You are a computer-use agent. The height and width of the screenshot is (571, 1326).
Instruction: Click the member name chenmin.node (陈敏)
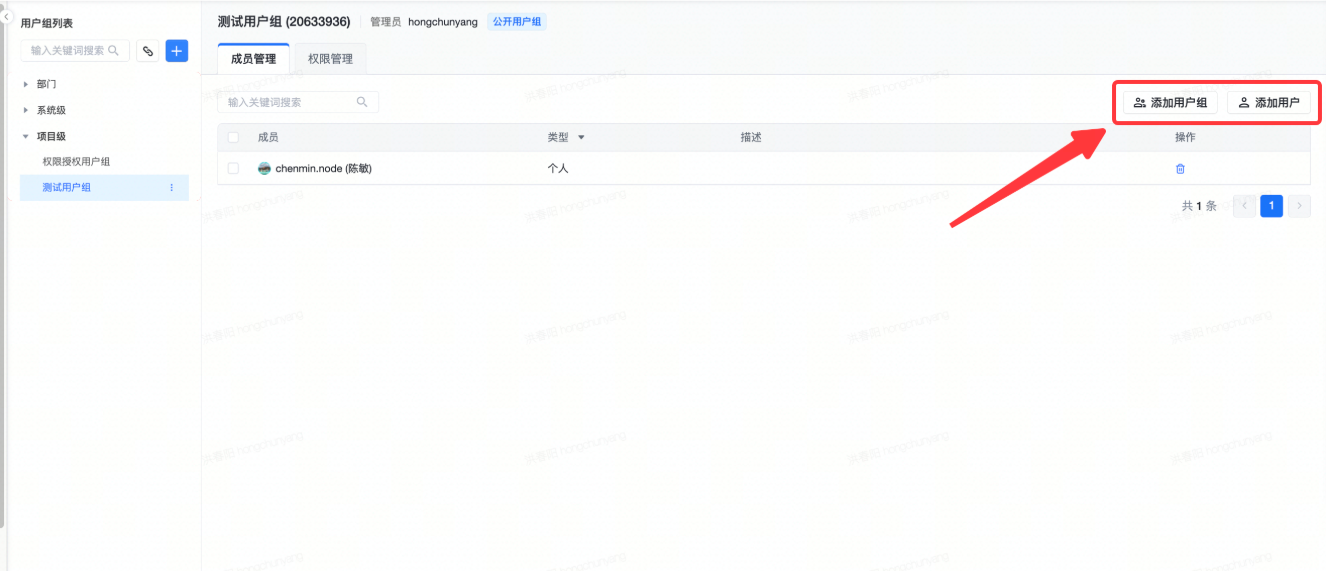(x=323, y=169)
